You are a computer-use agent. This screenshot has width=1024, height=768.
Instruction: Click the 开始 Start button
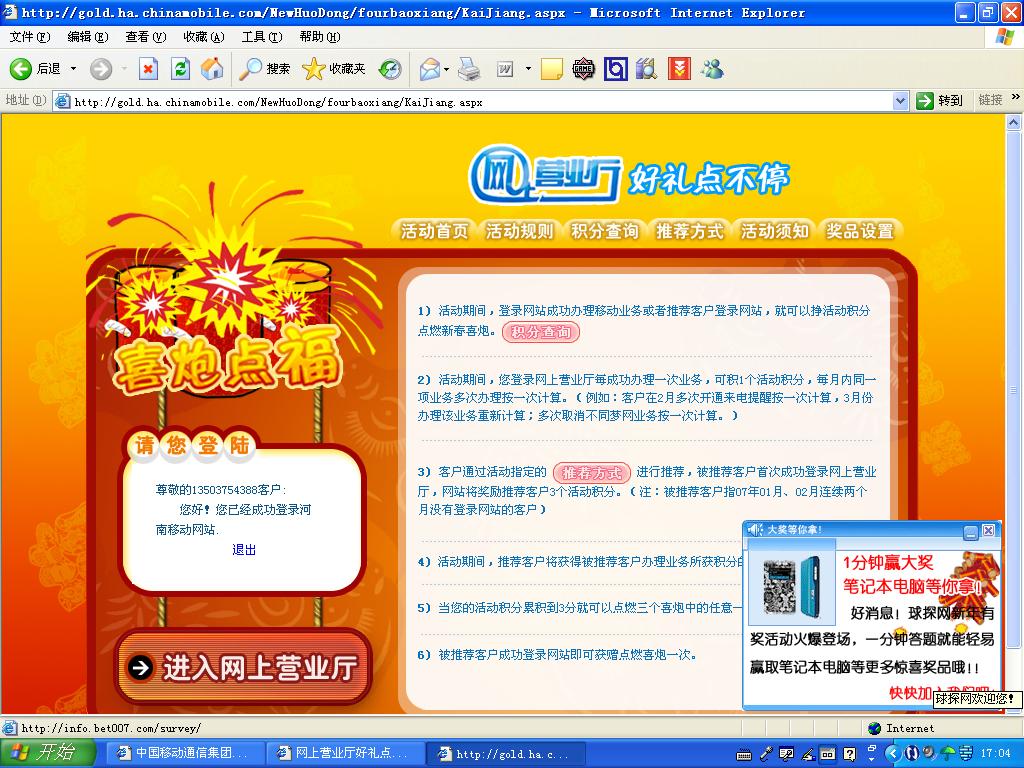click(x=47, y=753)
